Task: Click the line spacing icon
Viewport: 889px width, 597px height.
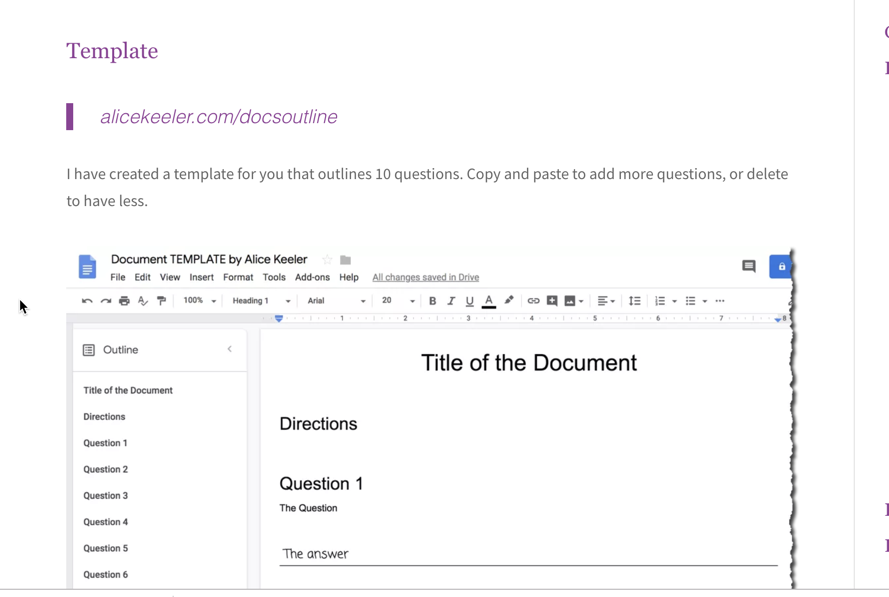Action: tap(634, 301)
